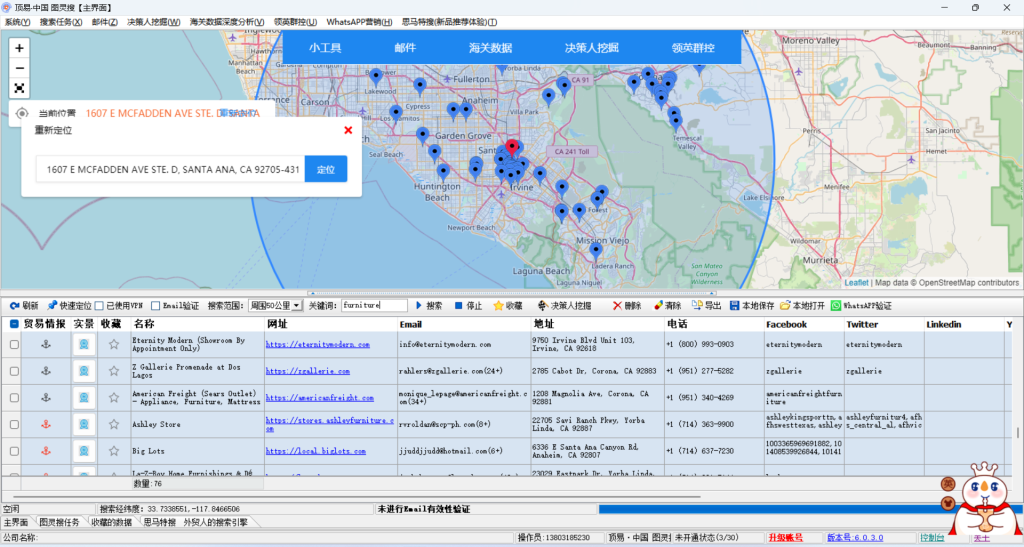Screen dimensions: 1024x547
Task: Zoom out the map with minus button
Action: (20, 68)
